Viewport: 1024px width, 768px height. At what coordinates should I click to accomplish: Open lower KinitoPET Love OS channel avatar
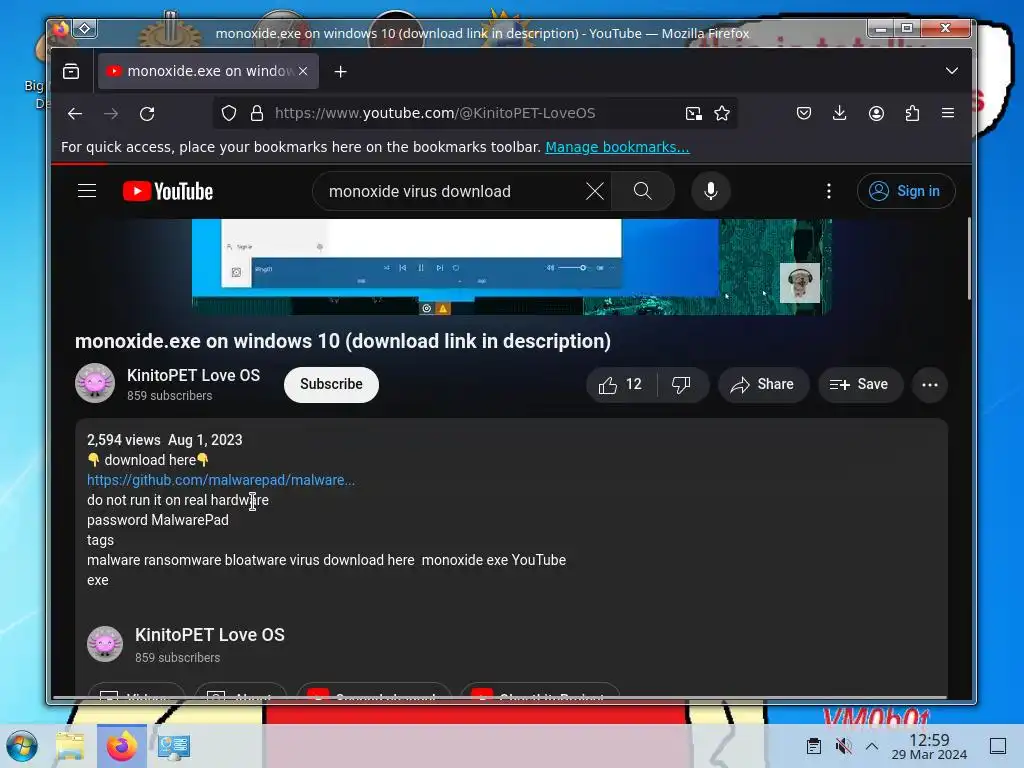[105, 644]
